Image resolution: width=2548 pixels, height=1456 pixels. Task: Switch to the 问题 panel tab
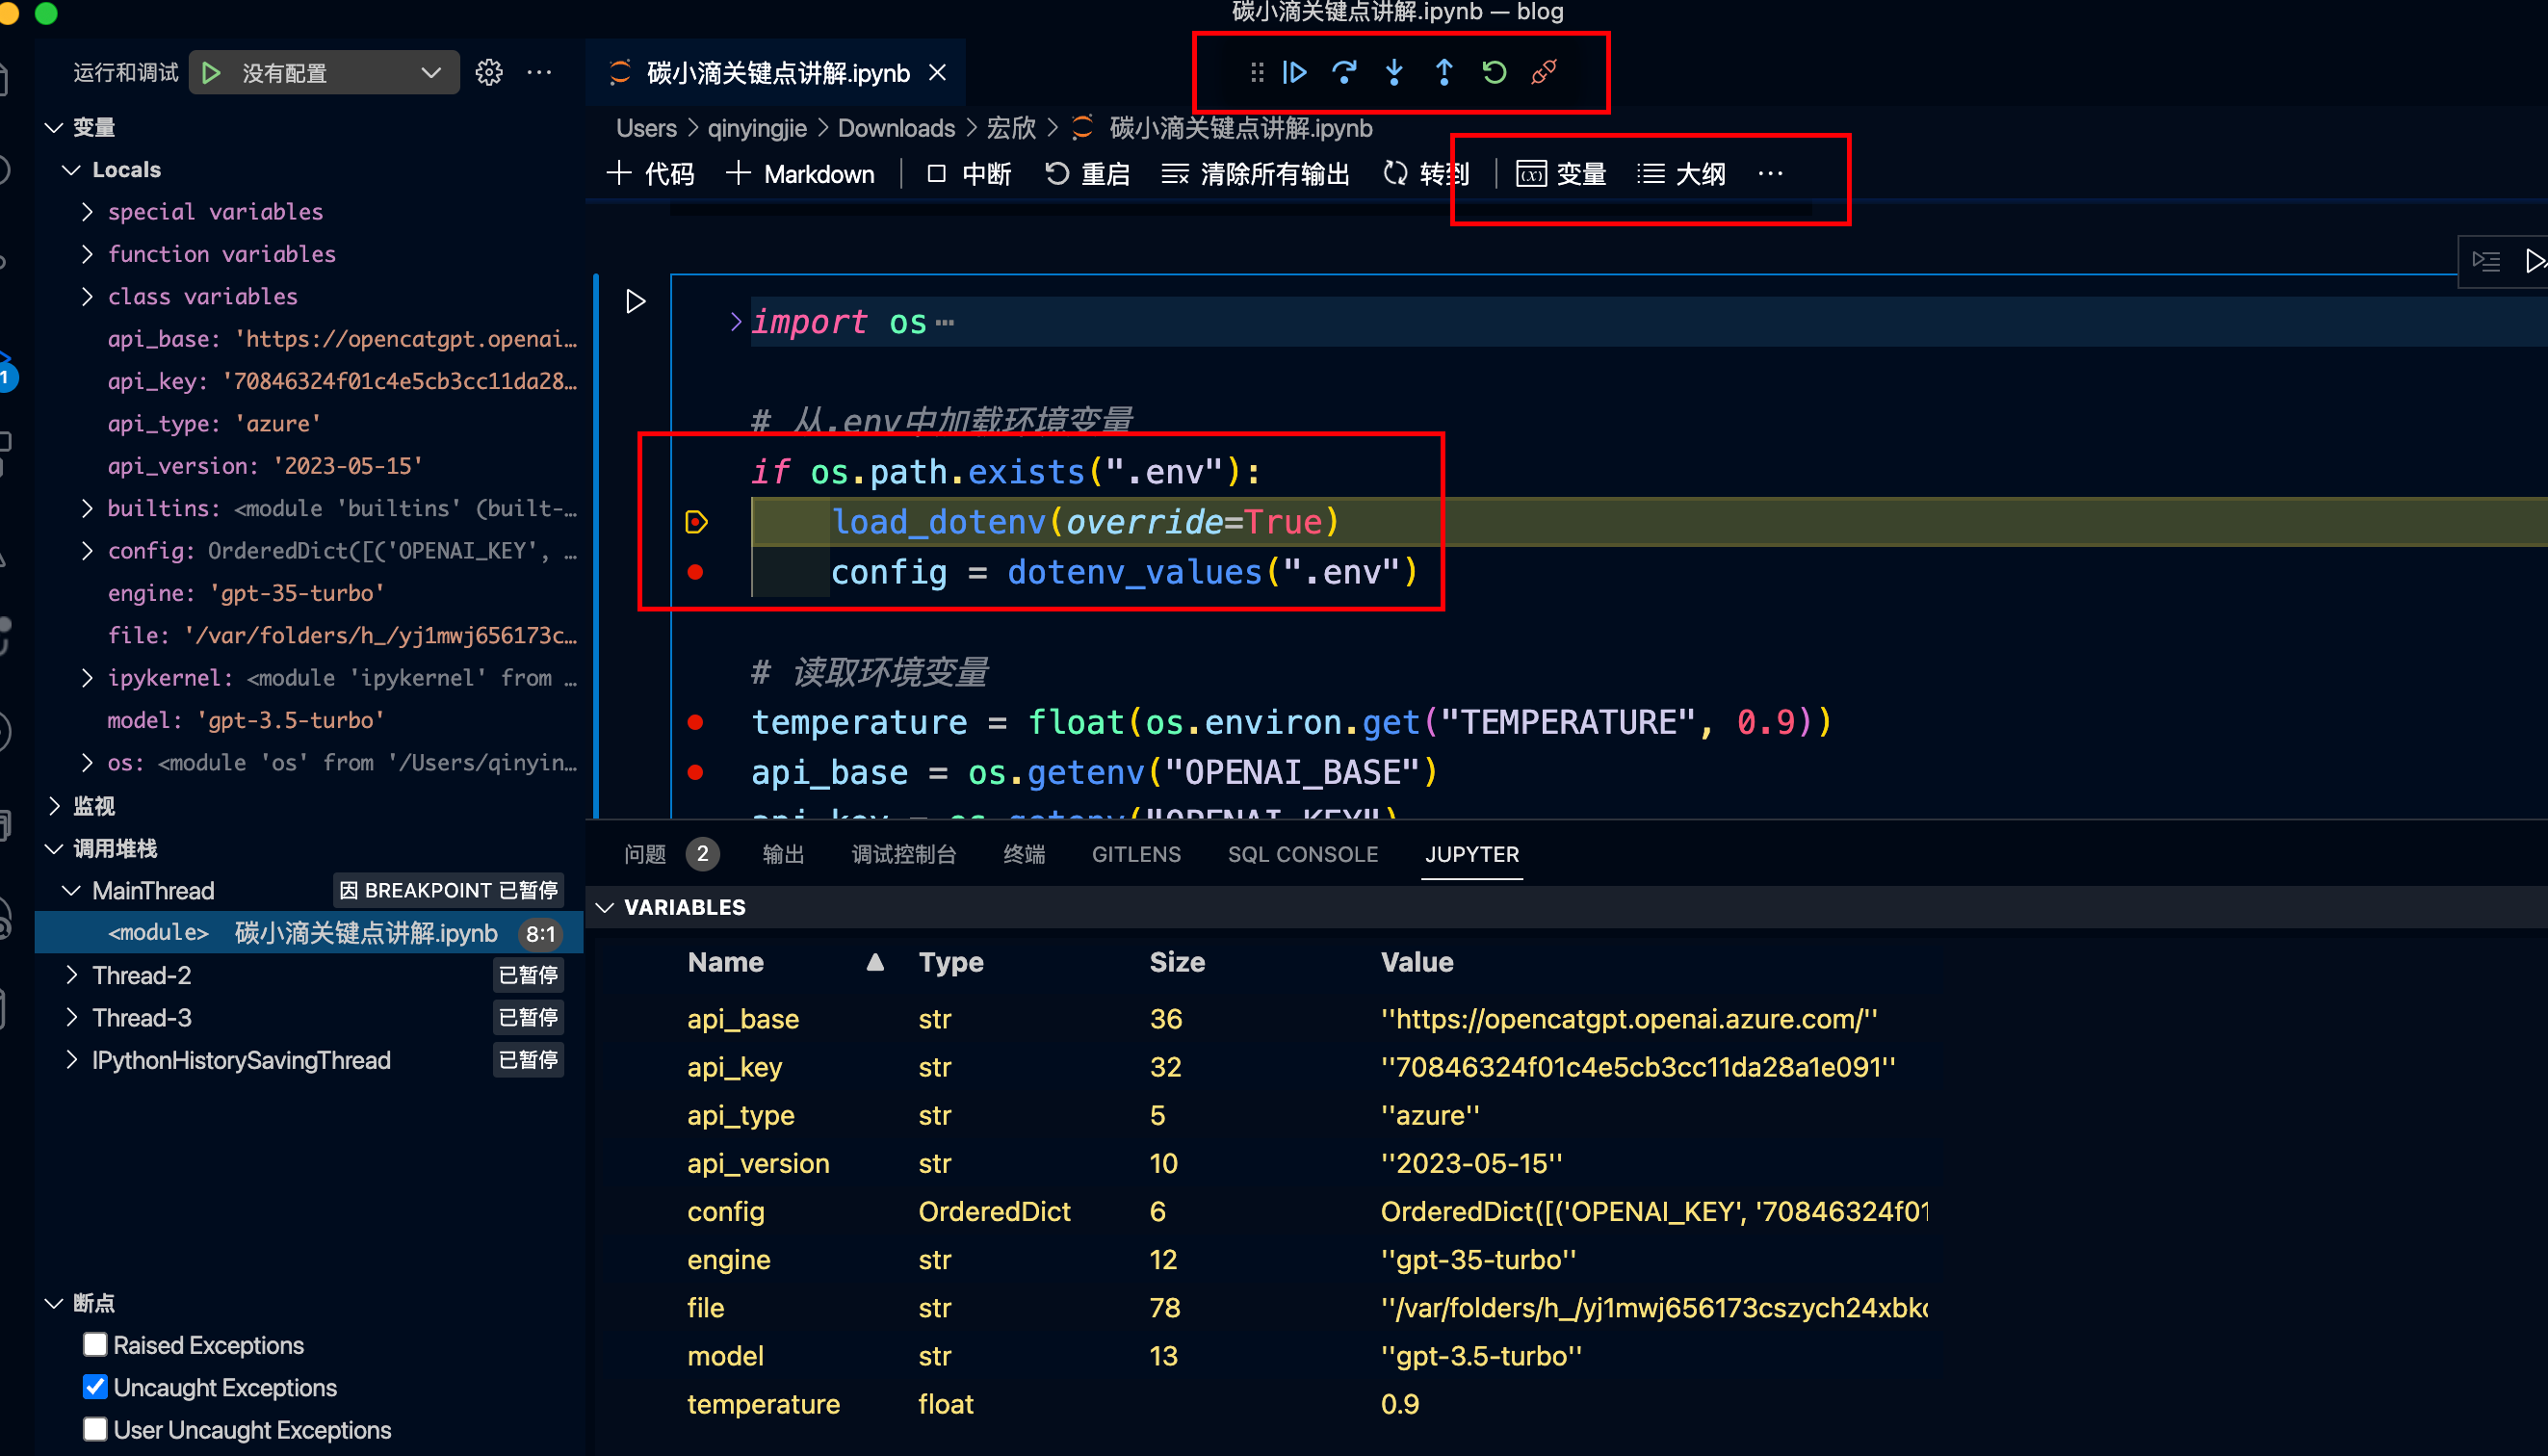tap(645, 854)
